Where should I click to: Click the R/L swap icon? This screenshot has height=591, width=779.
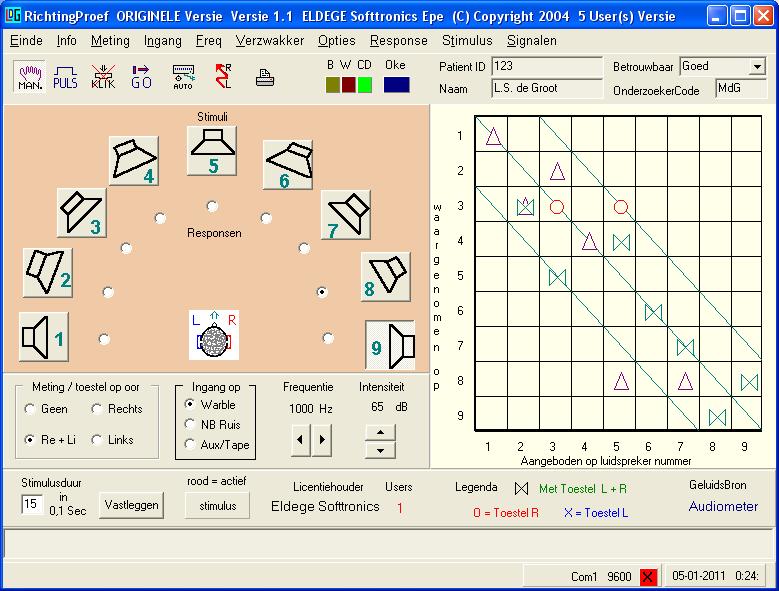tap(223, 77)
